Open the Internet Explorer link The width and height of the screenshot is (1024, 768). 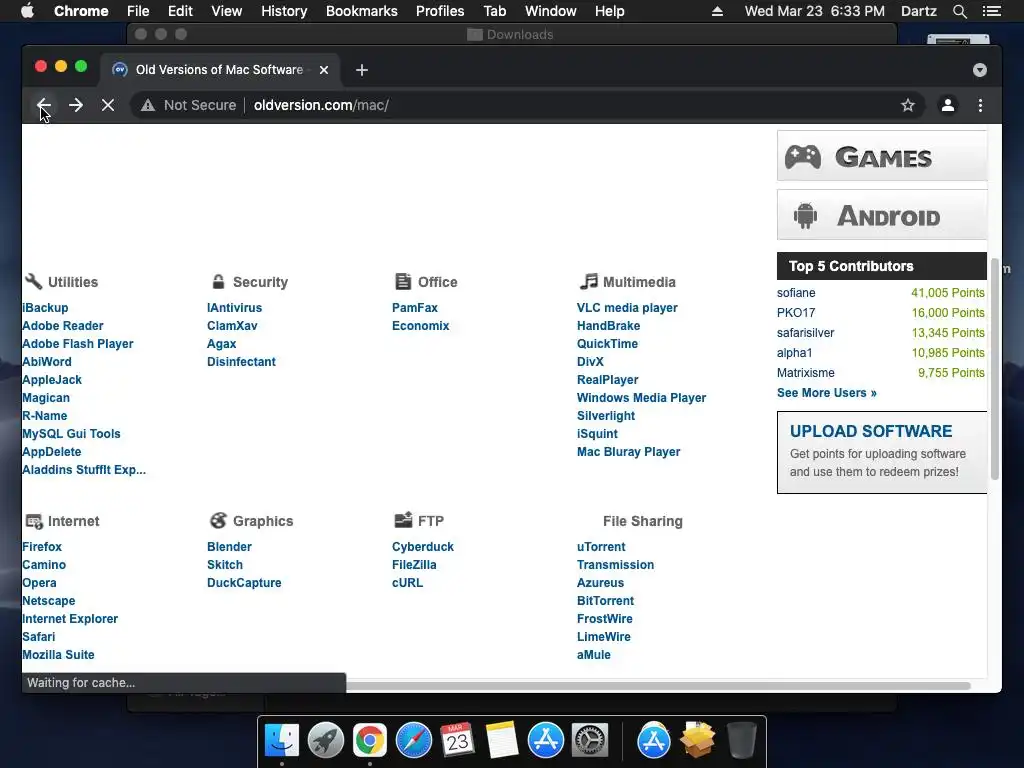pos(70,618)
